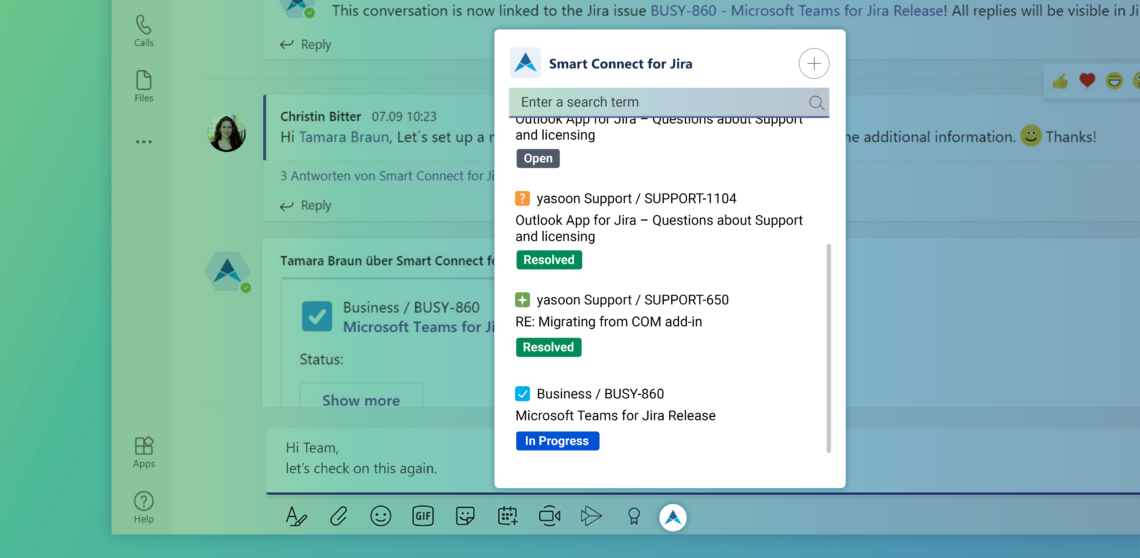
Task: Click the Smart Connect bot avatar near Tamara Braun
Action: [228, 271]
